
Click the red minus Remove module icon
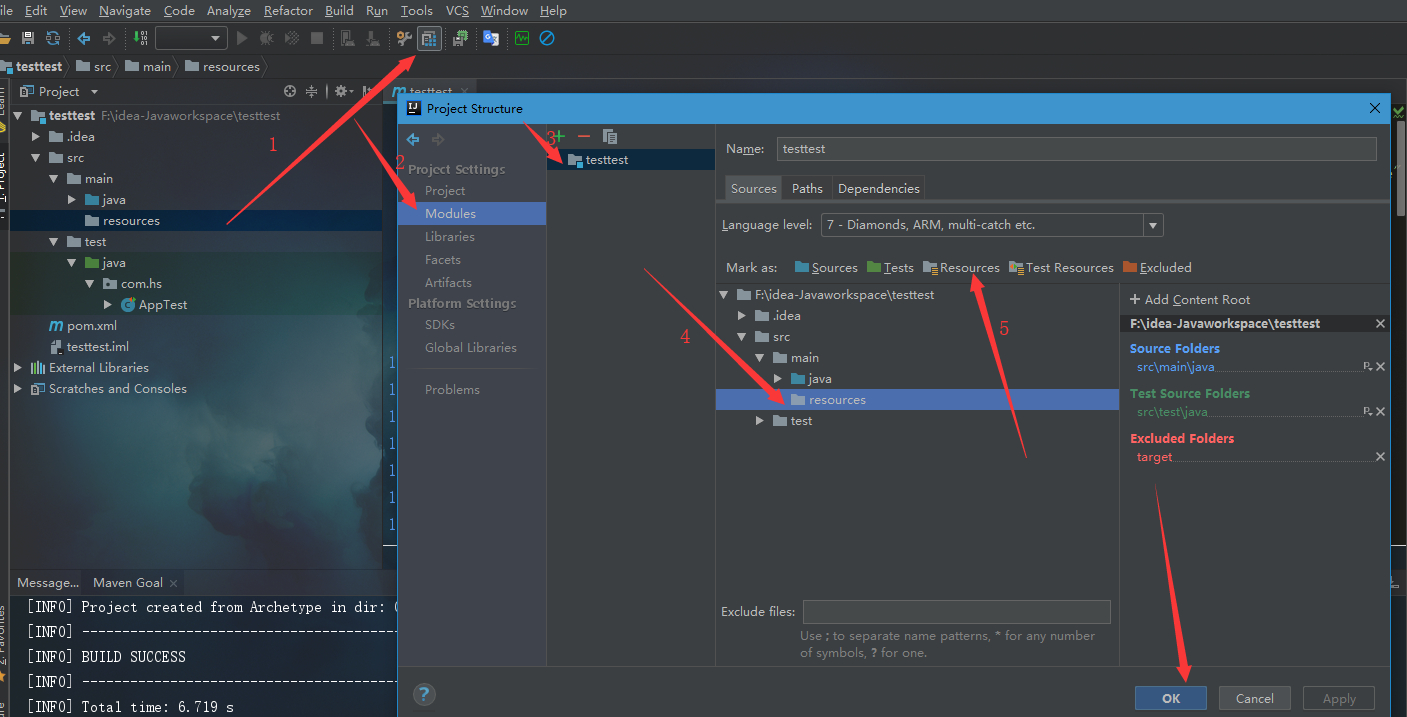click(x=584, y=136)
